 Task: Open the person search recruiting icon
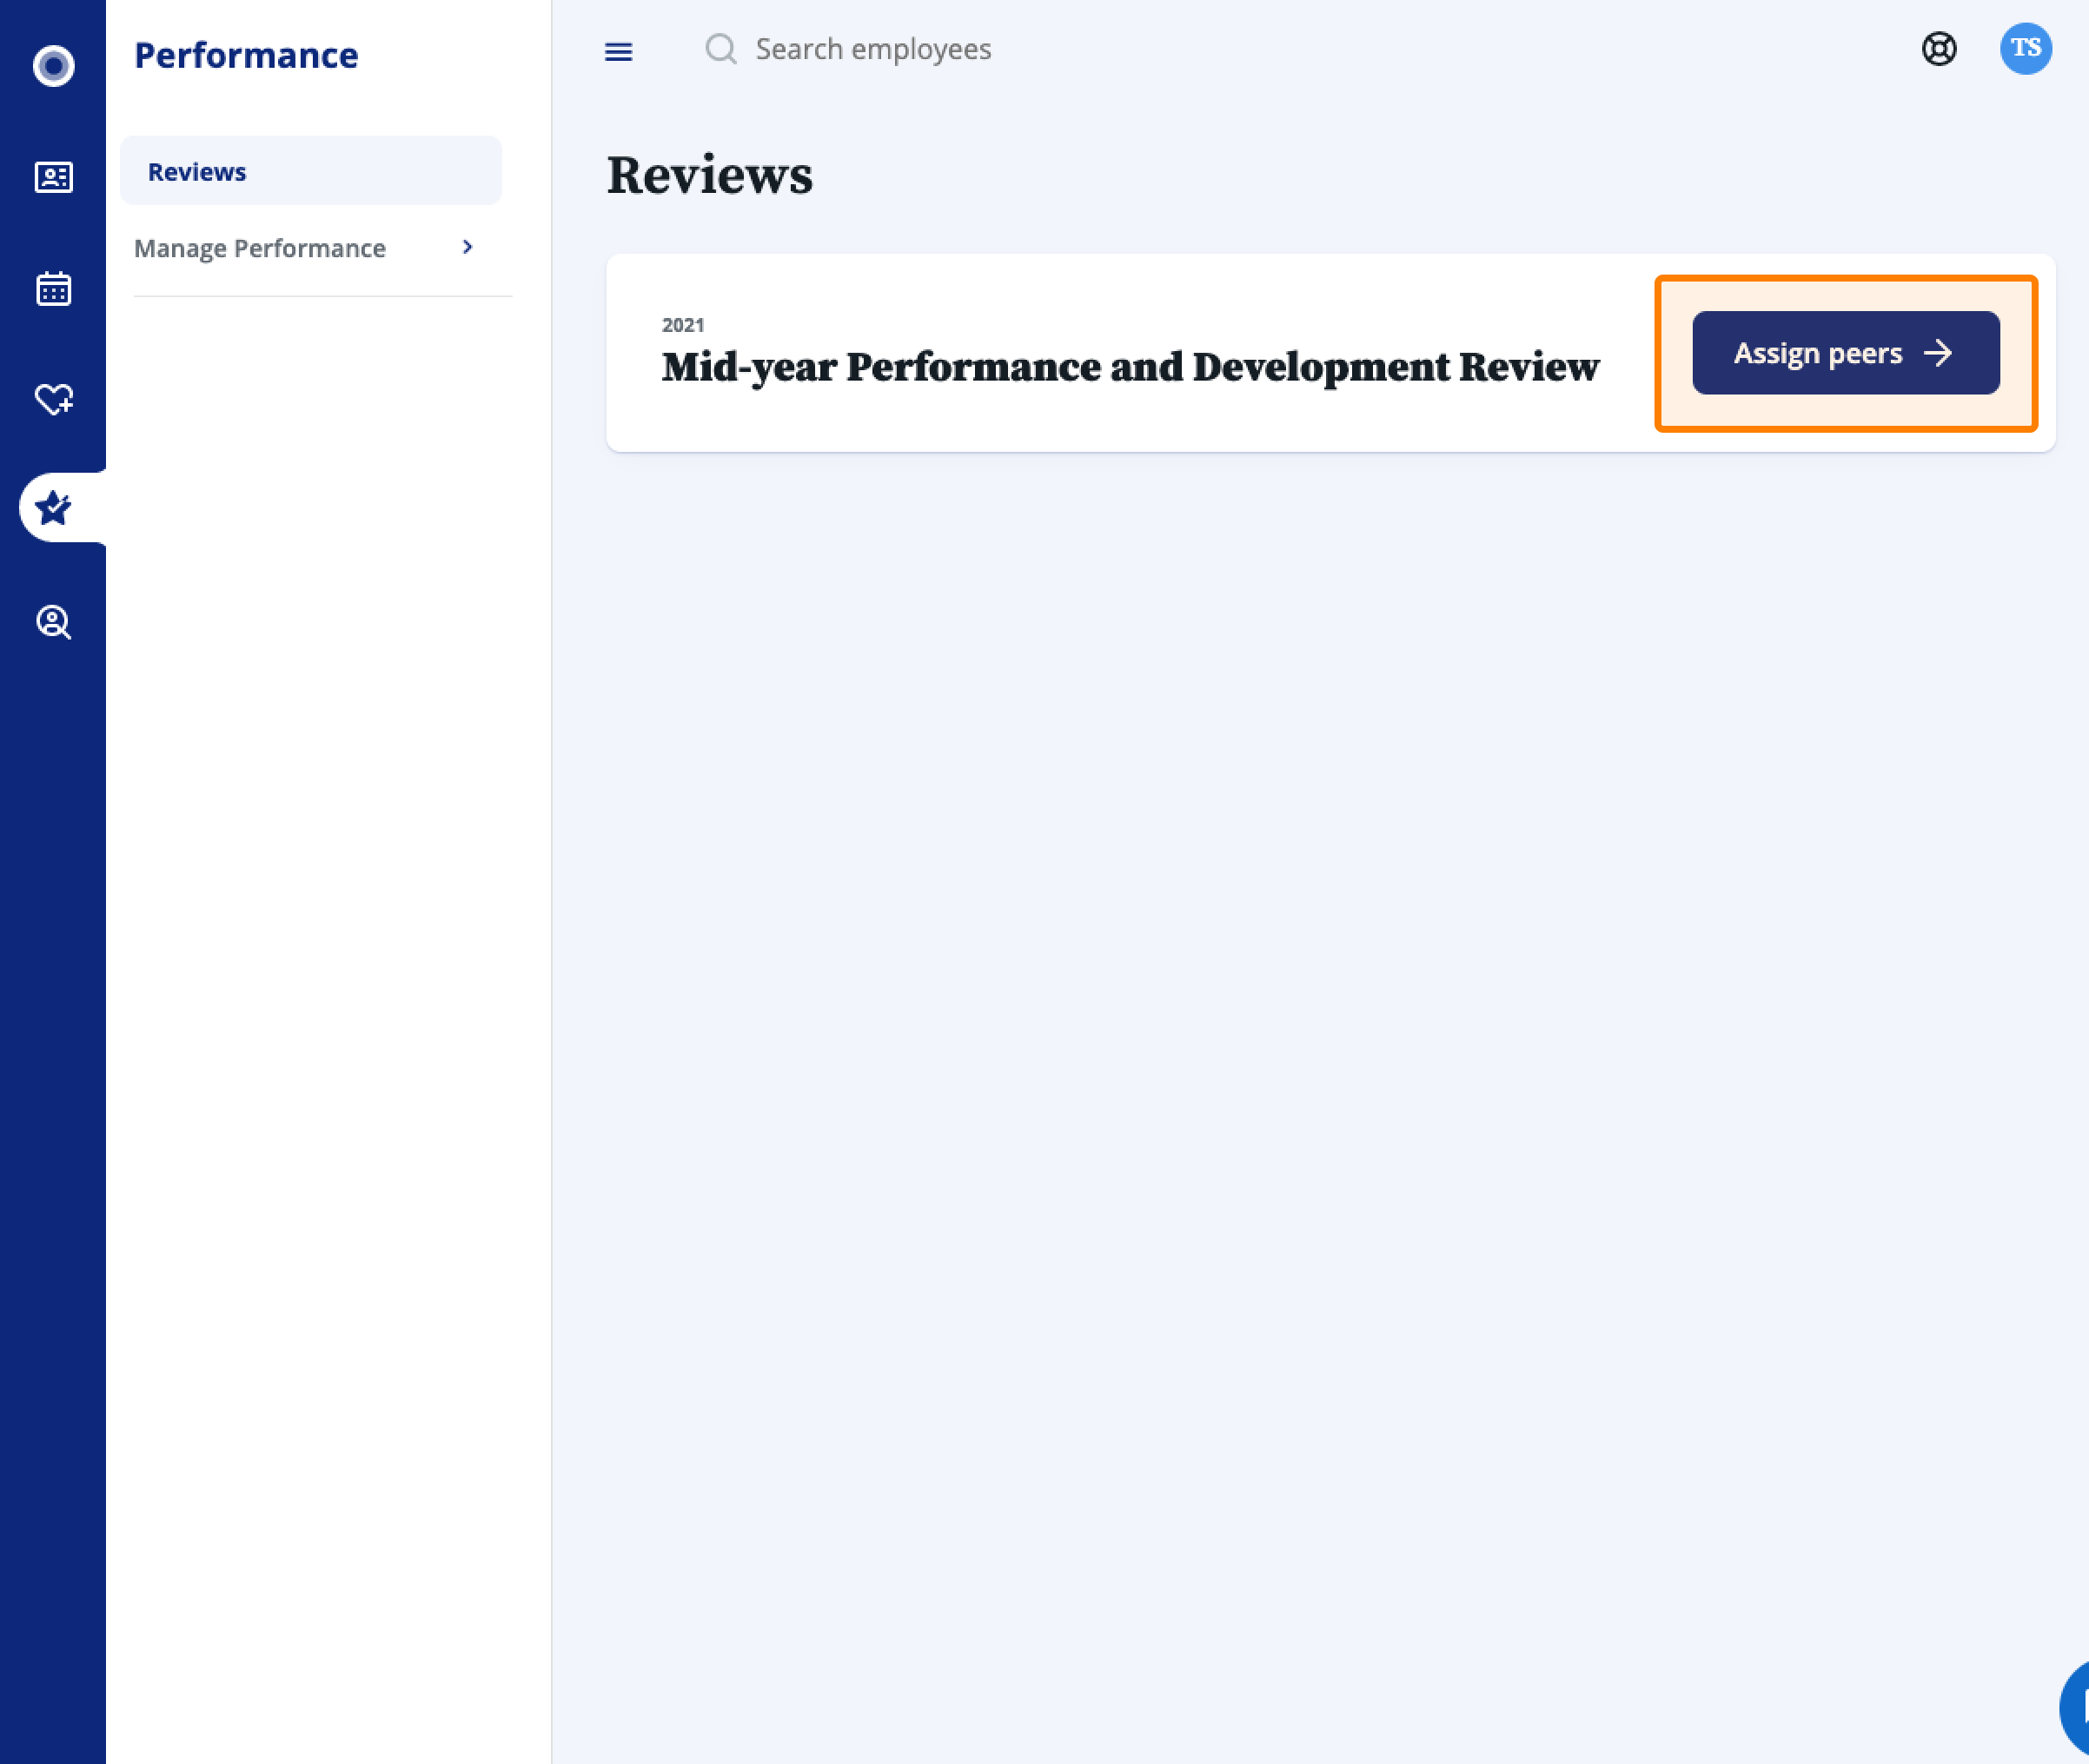53,622
